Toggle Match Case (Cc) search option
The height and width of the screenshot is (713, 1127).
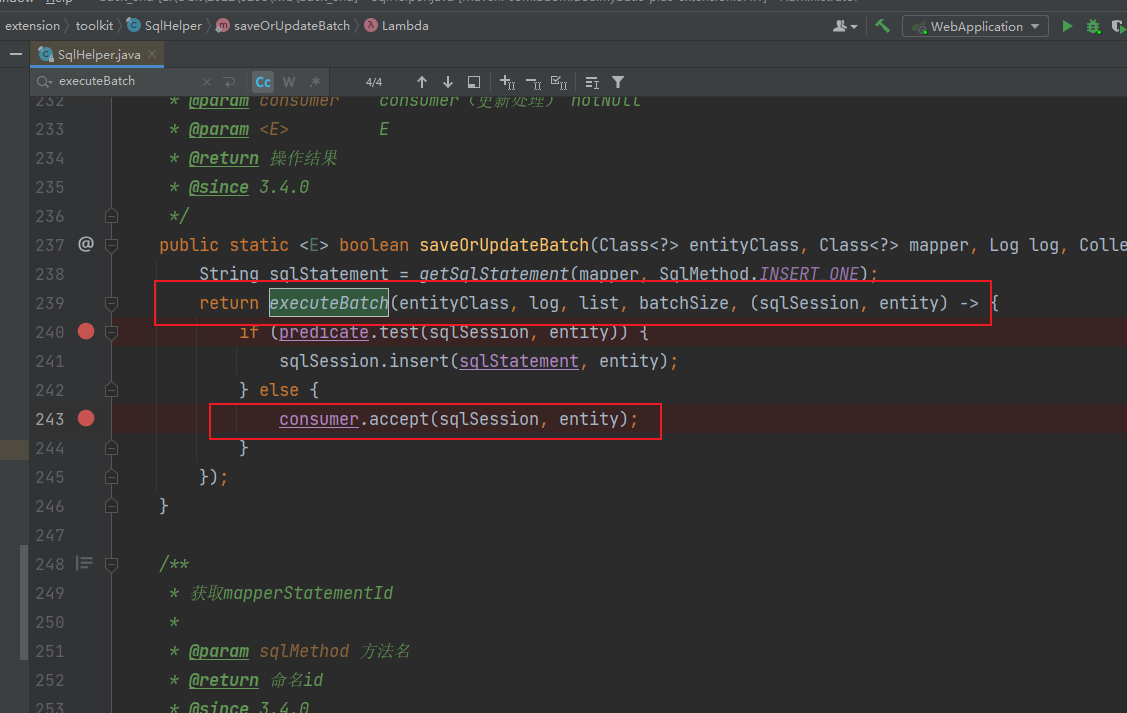coord(263,82)
